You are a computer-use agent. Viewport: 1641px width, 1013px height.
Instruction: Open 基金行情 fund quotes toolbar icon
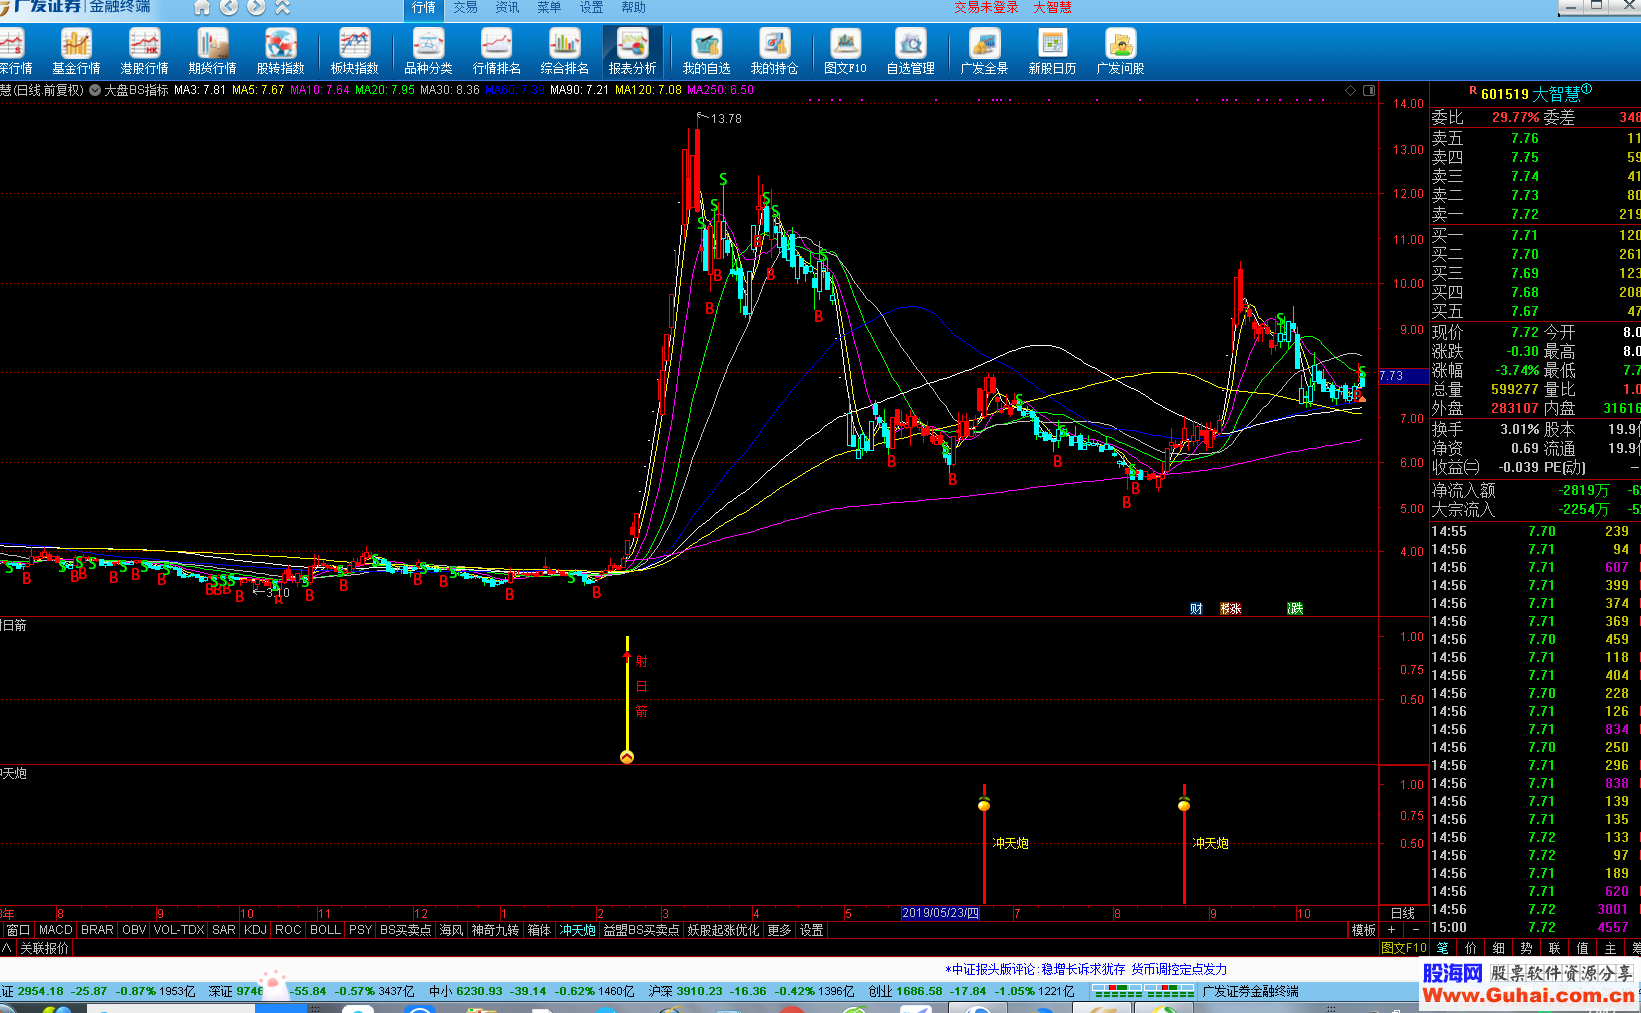[x=76, y=51]
